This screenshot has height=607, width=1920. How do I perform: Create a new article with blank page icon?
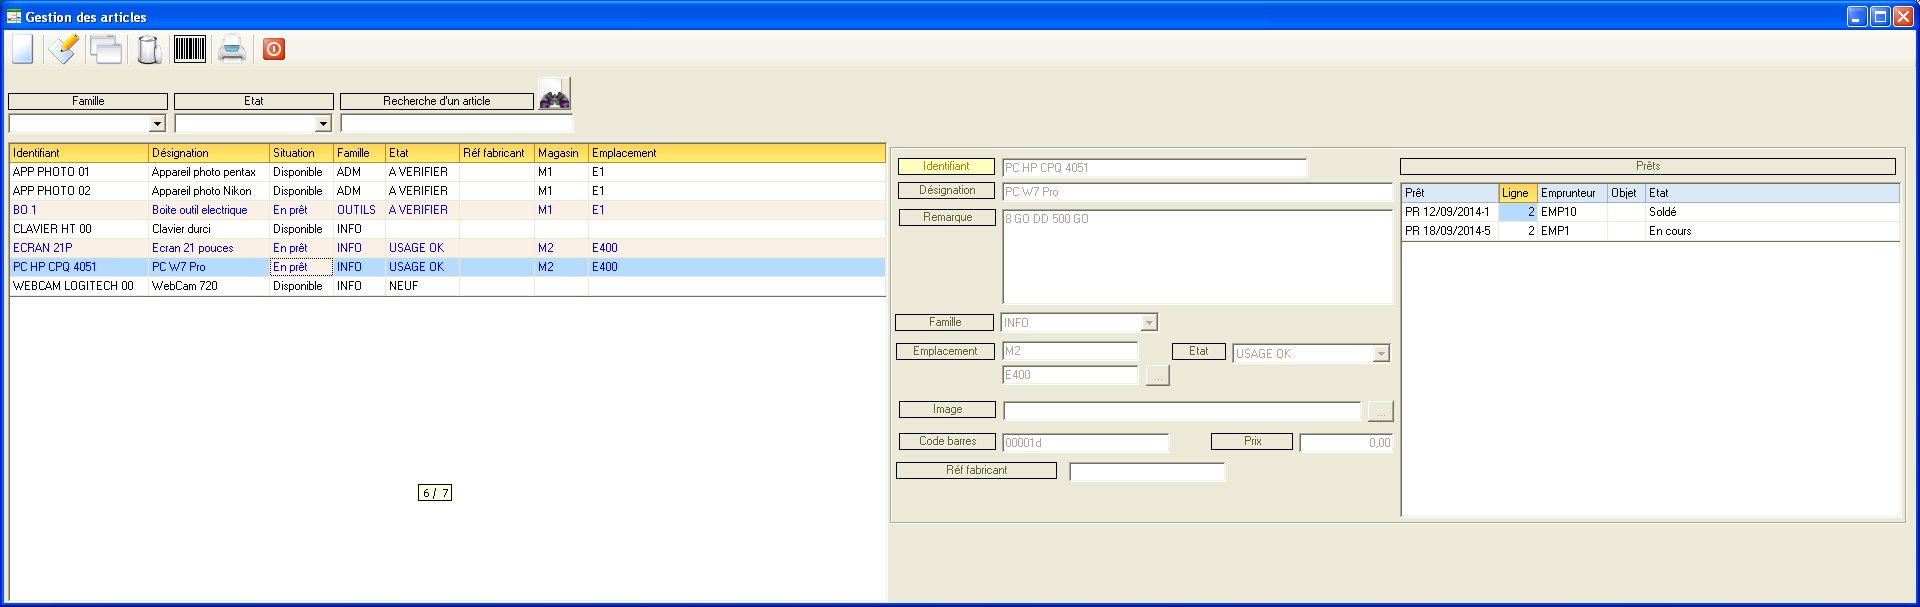pos(22,49)
